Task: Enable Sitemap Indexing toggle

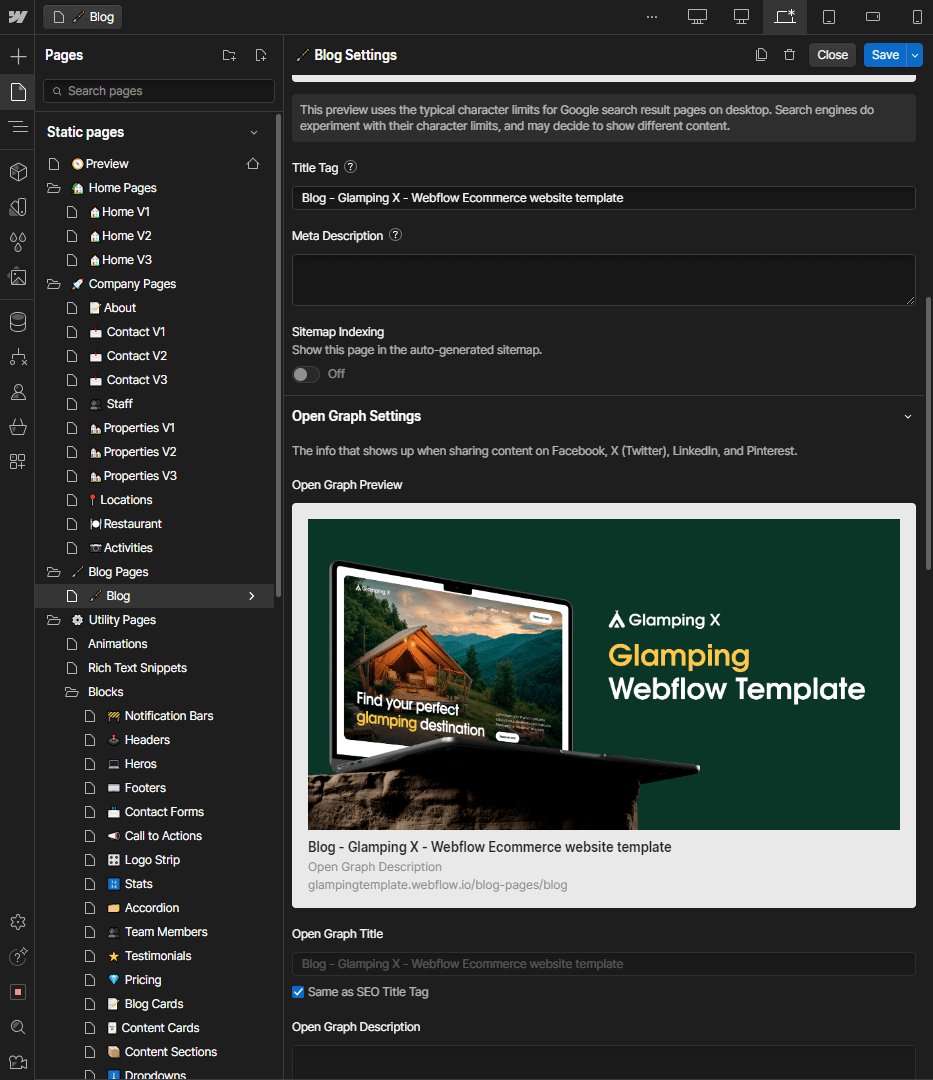Action: 305,373
